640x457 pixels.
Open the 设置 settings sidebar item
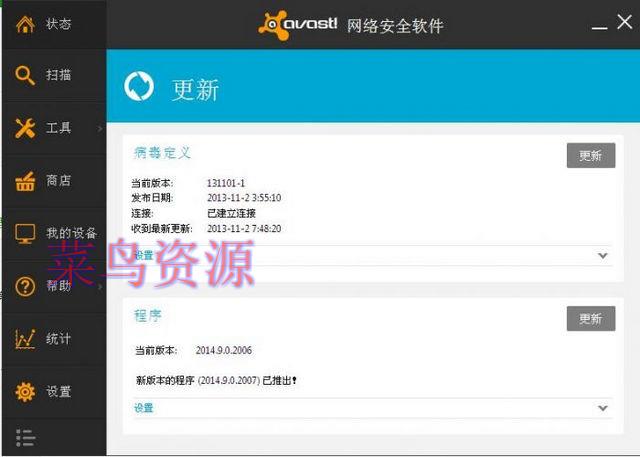(54, 392)
